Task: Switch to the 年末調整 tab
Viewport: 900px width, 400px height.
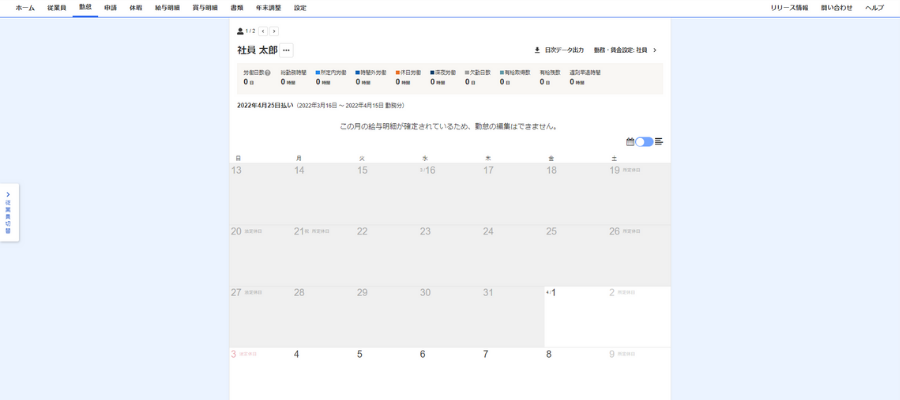Action: point(268,8)
